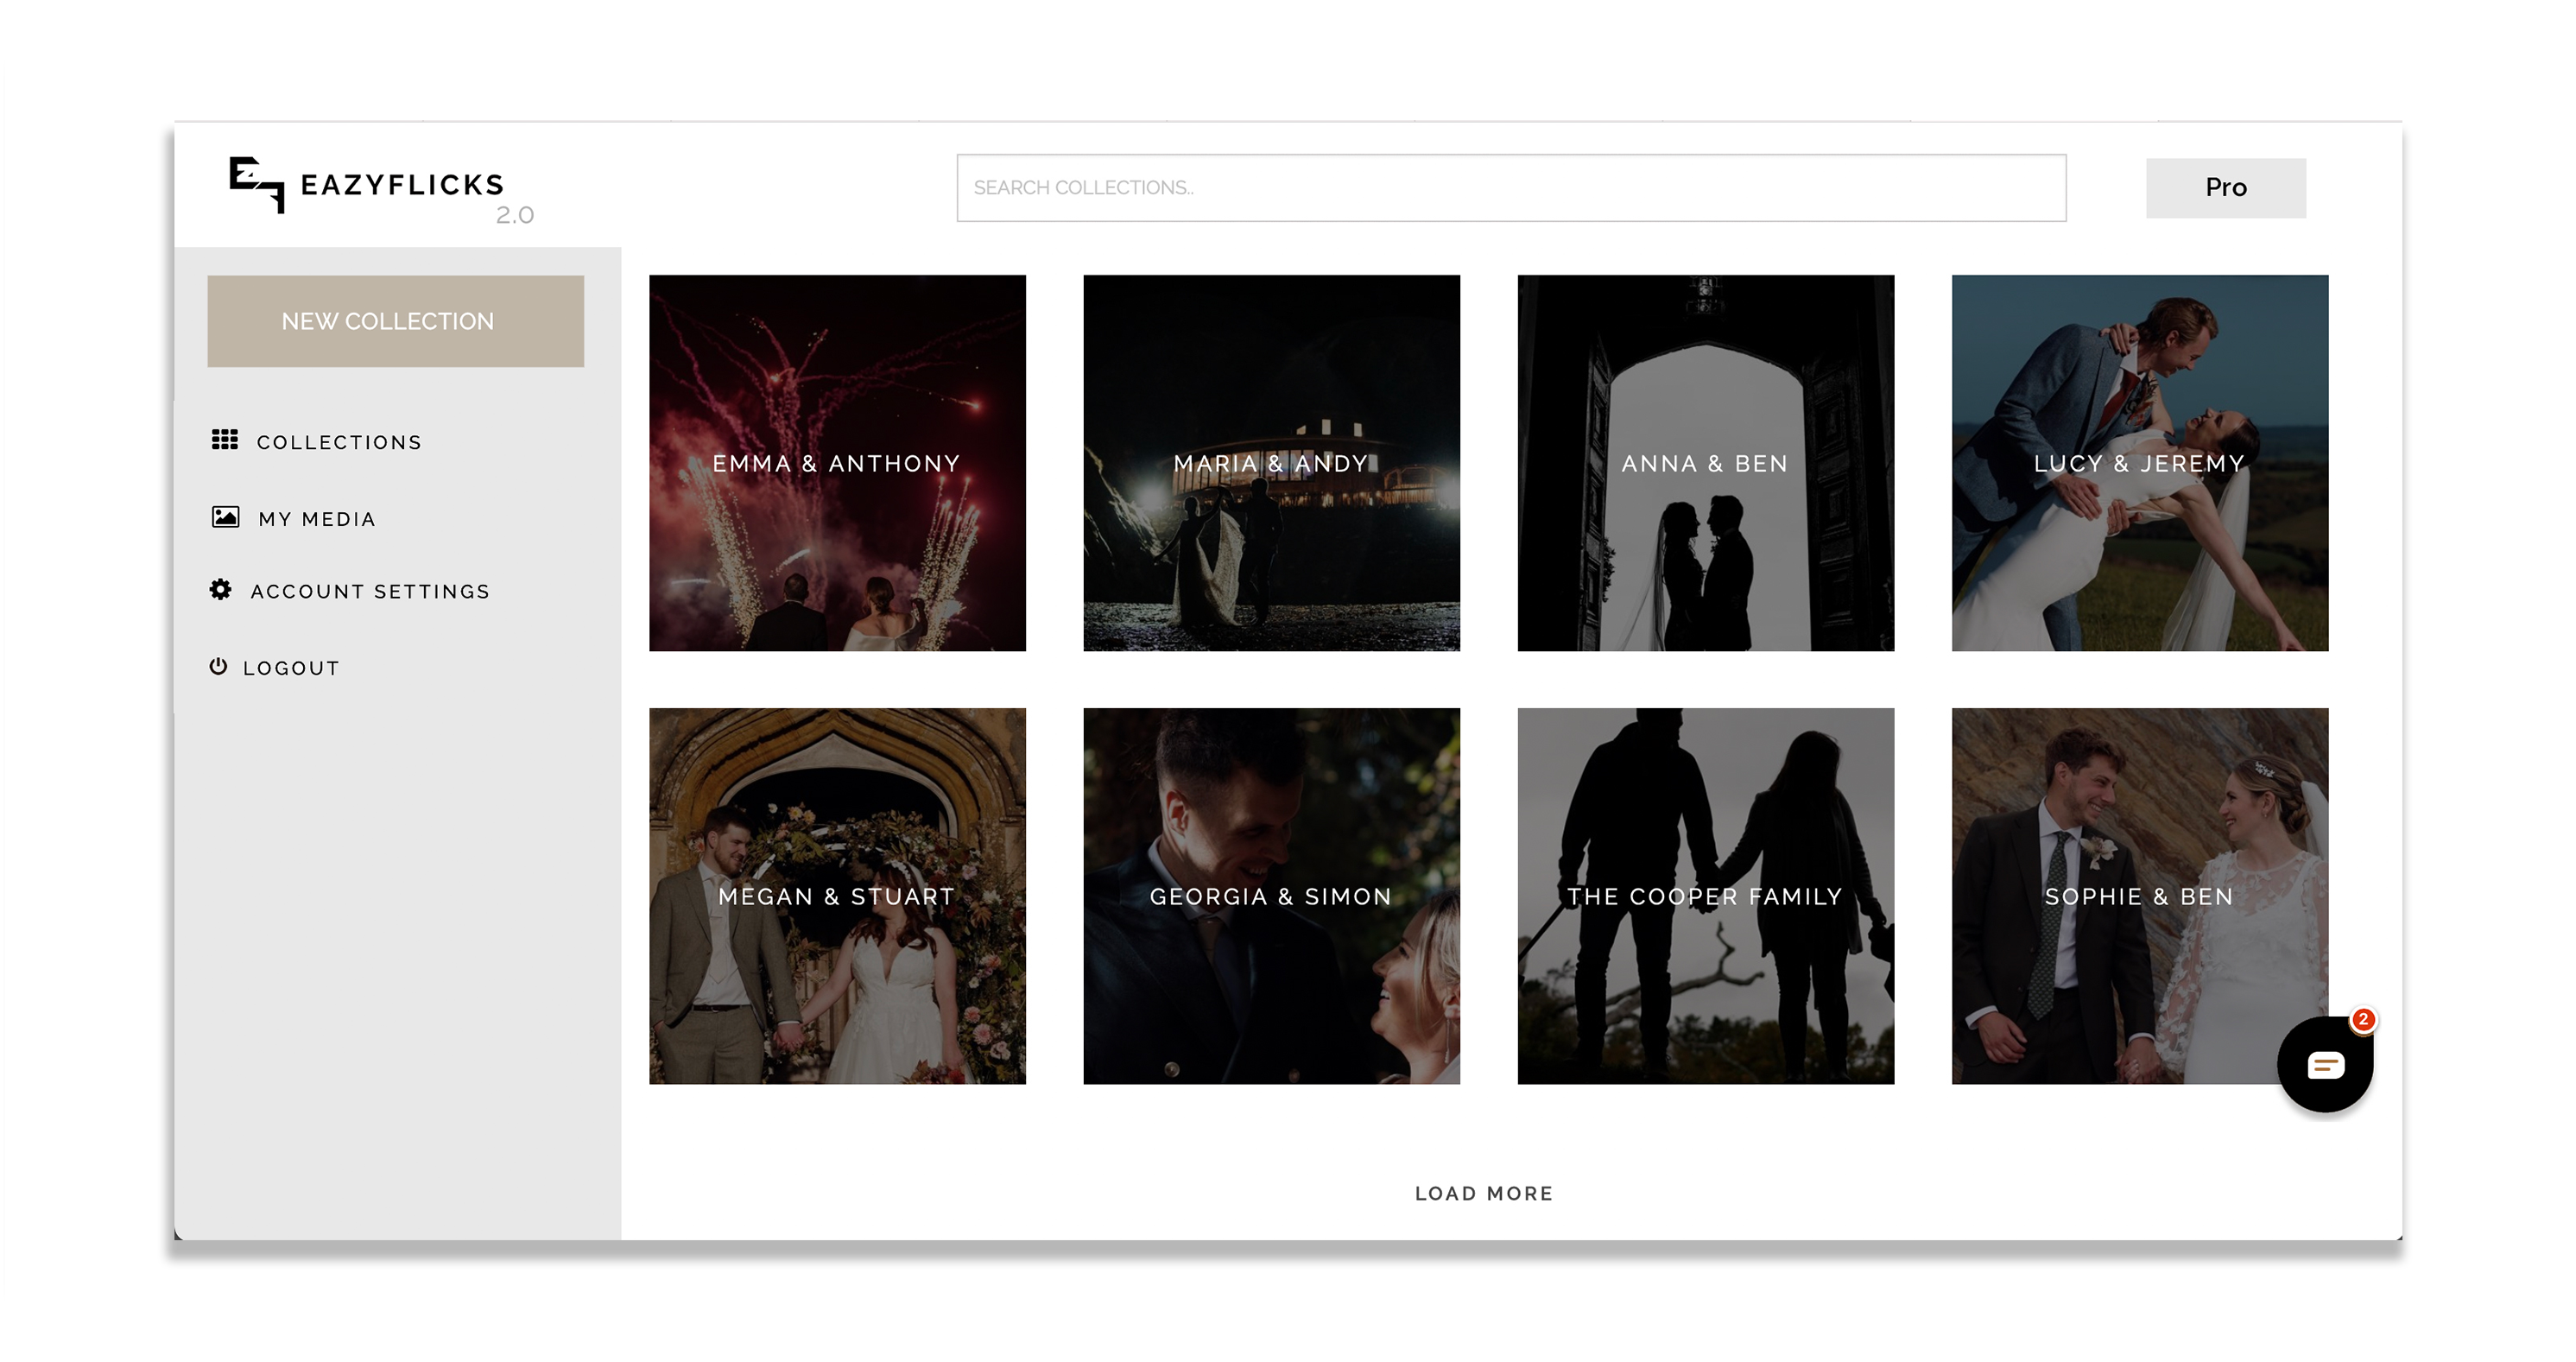
Task: Click the Account Settings gear icon
Action: point(221,590)
